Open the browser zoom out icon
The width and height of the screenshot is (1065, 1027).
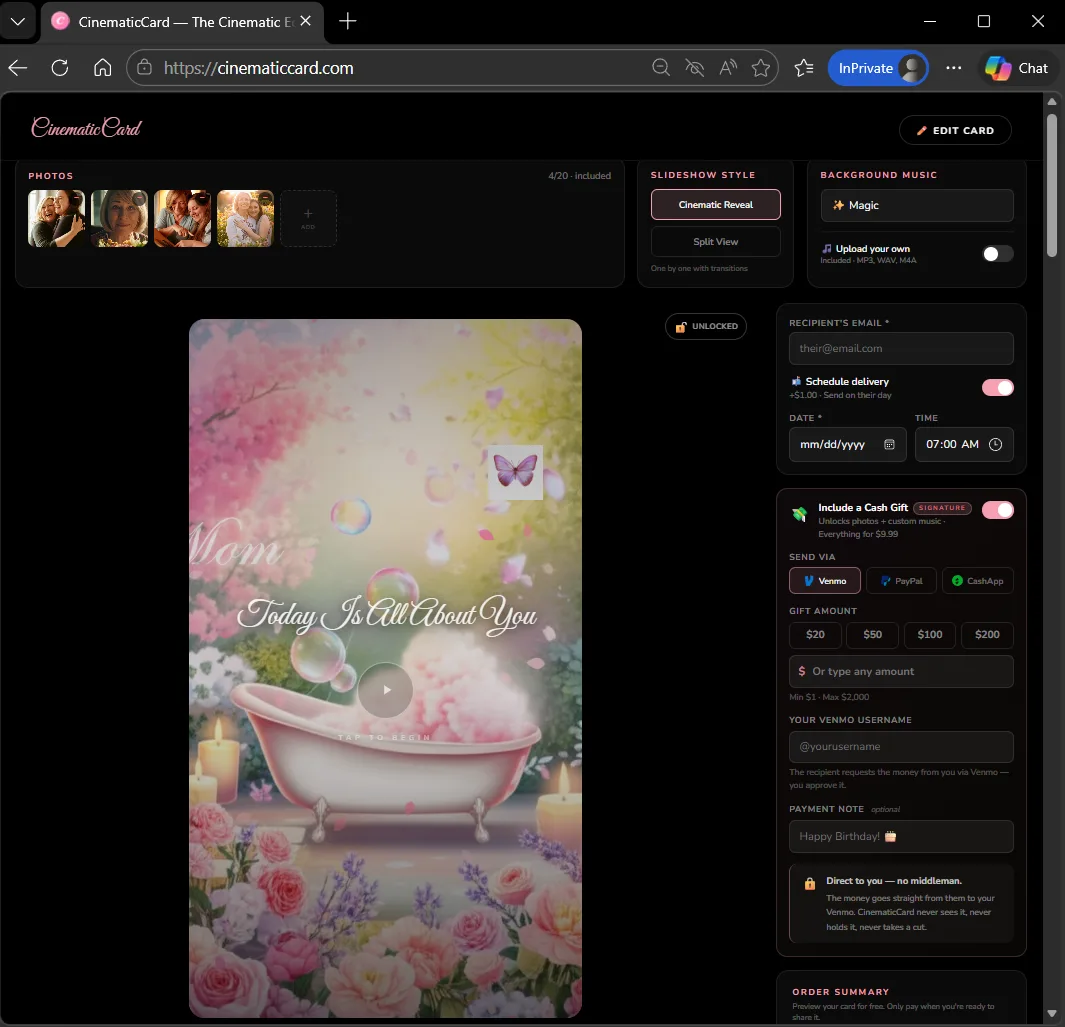[x=661, y=68]
